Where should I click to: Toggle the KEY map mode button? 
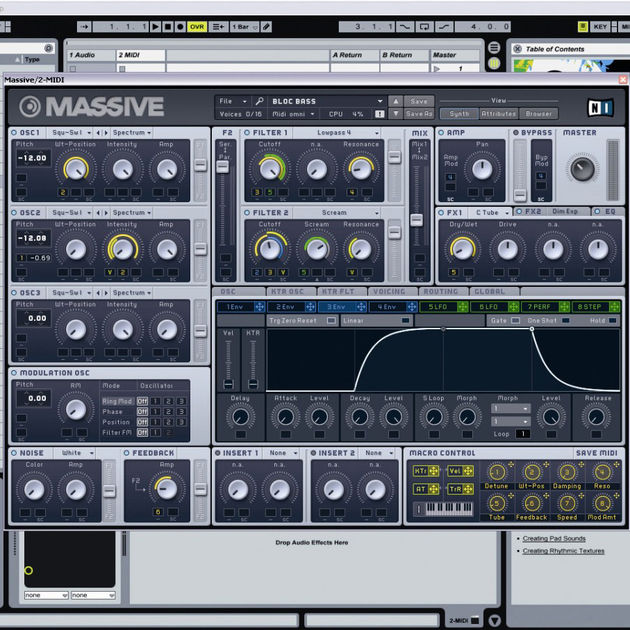pyautogui.click(x=600, y=27)
